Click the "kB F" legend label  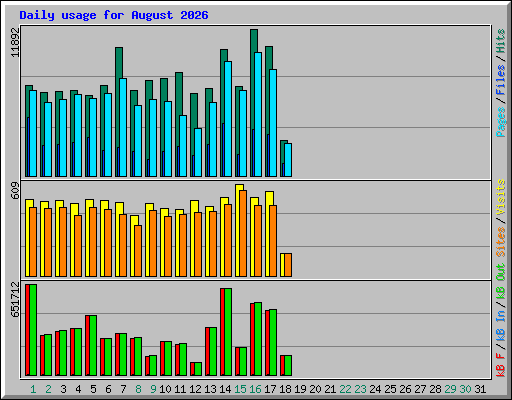(x=501, y=365)
